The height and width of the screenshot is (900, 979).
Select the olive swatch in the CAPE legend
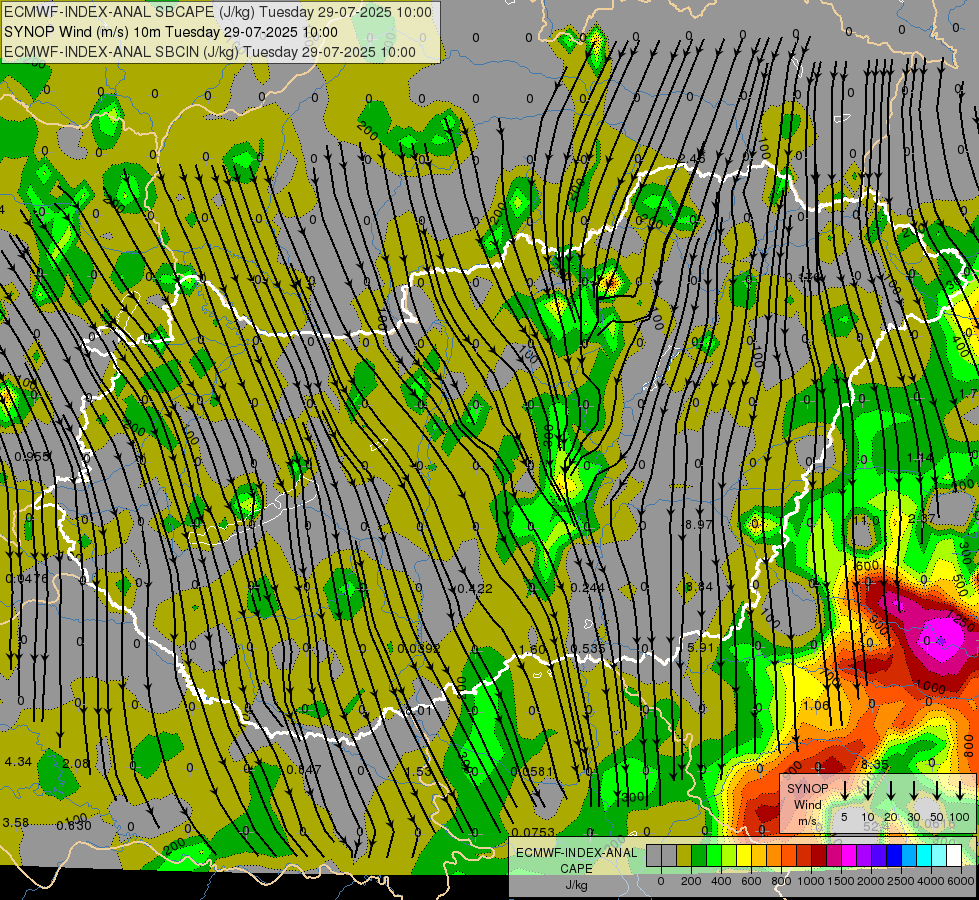coord(684,856)
